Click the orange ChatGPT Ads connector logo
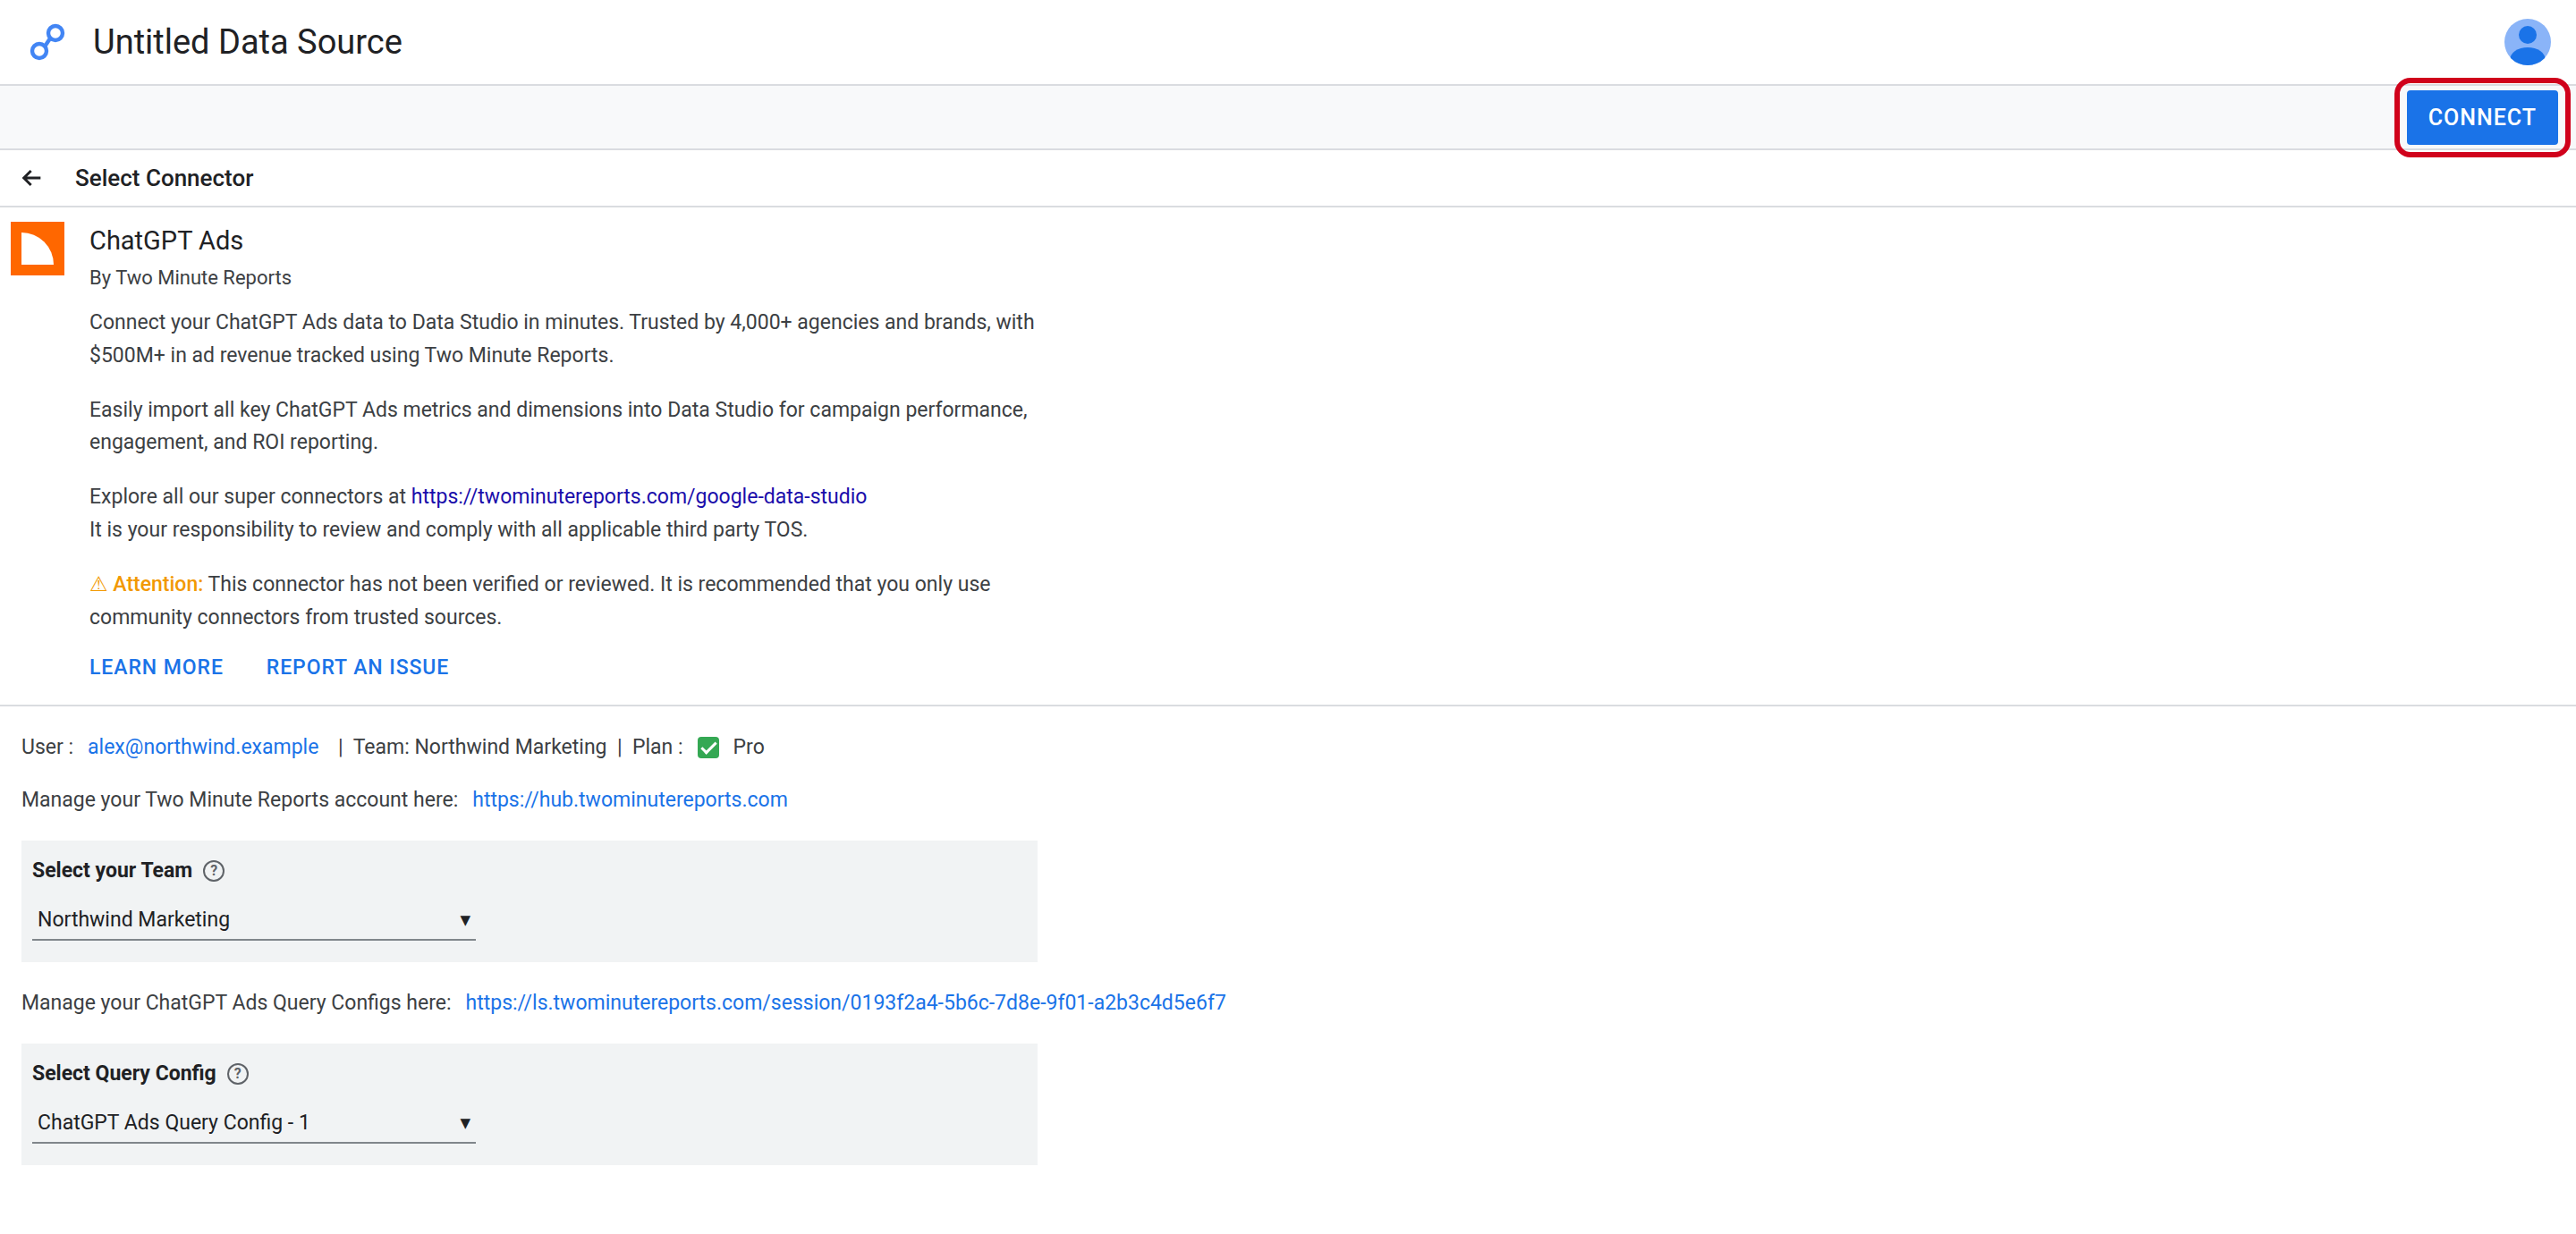Viewport: 2576px width, 1234px height. [38, 249]
